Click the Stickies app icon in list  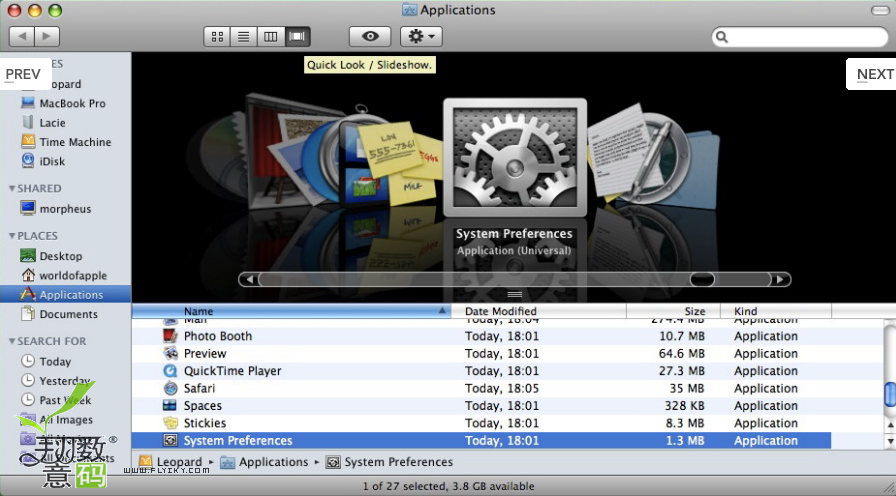click(x=170, y=423)
